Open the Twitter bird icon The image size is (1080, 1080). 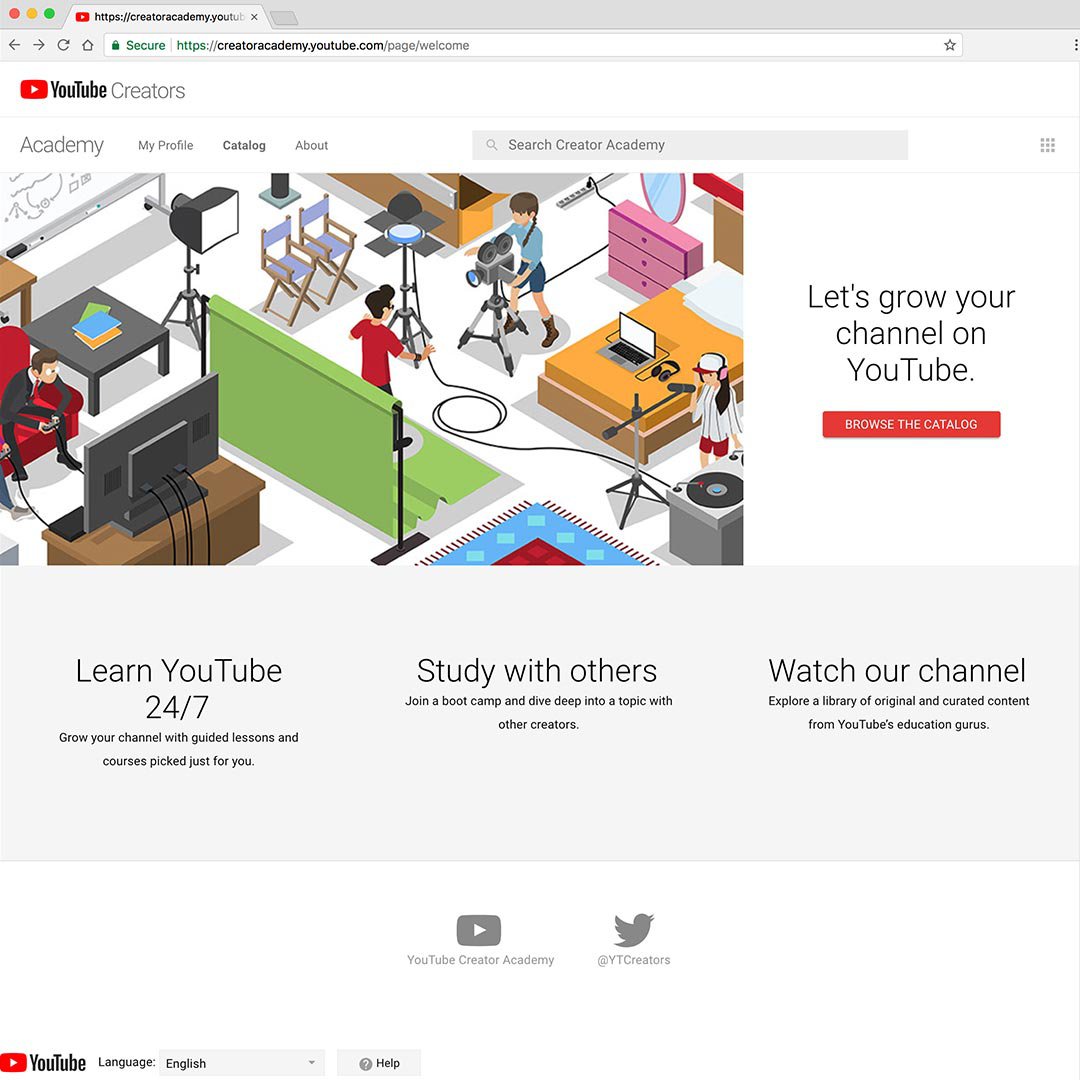click(634, 930)
